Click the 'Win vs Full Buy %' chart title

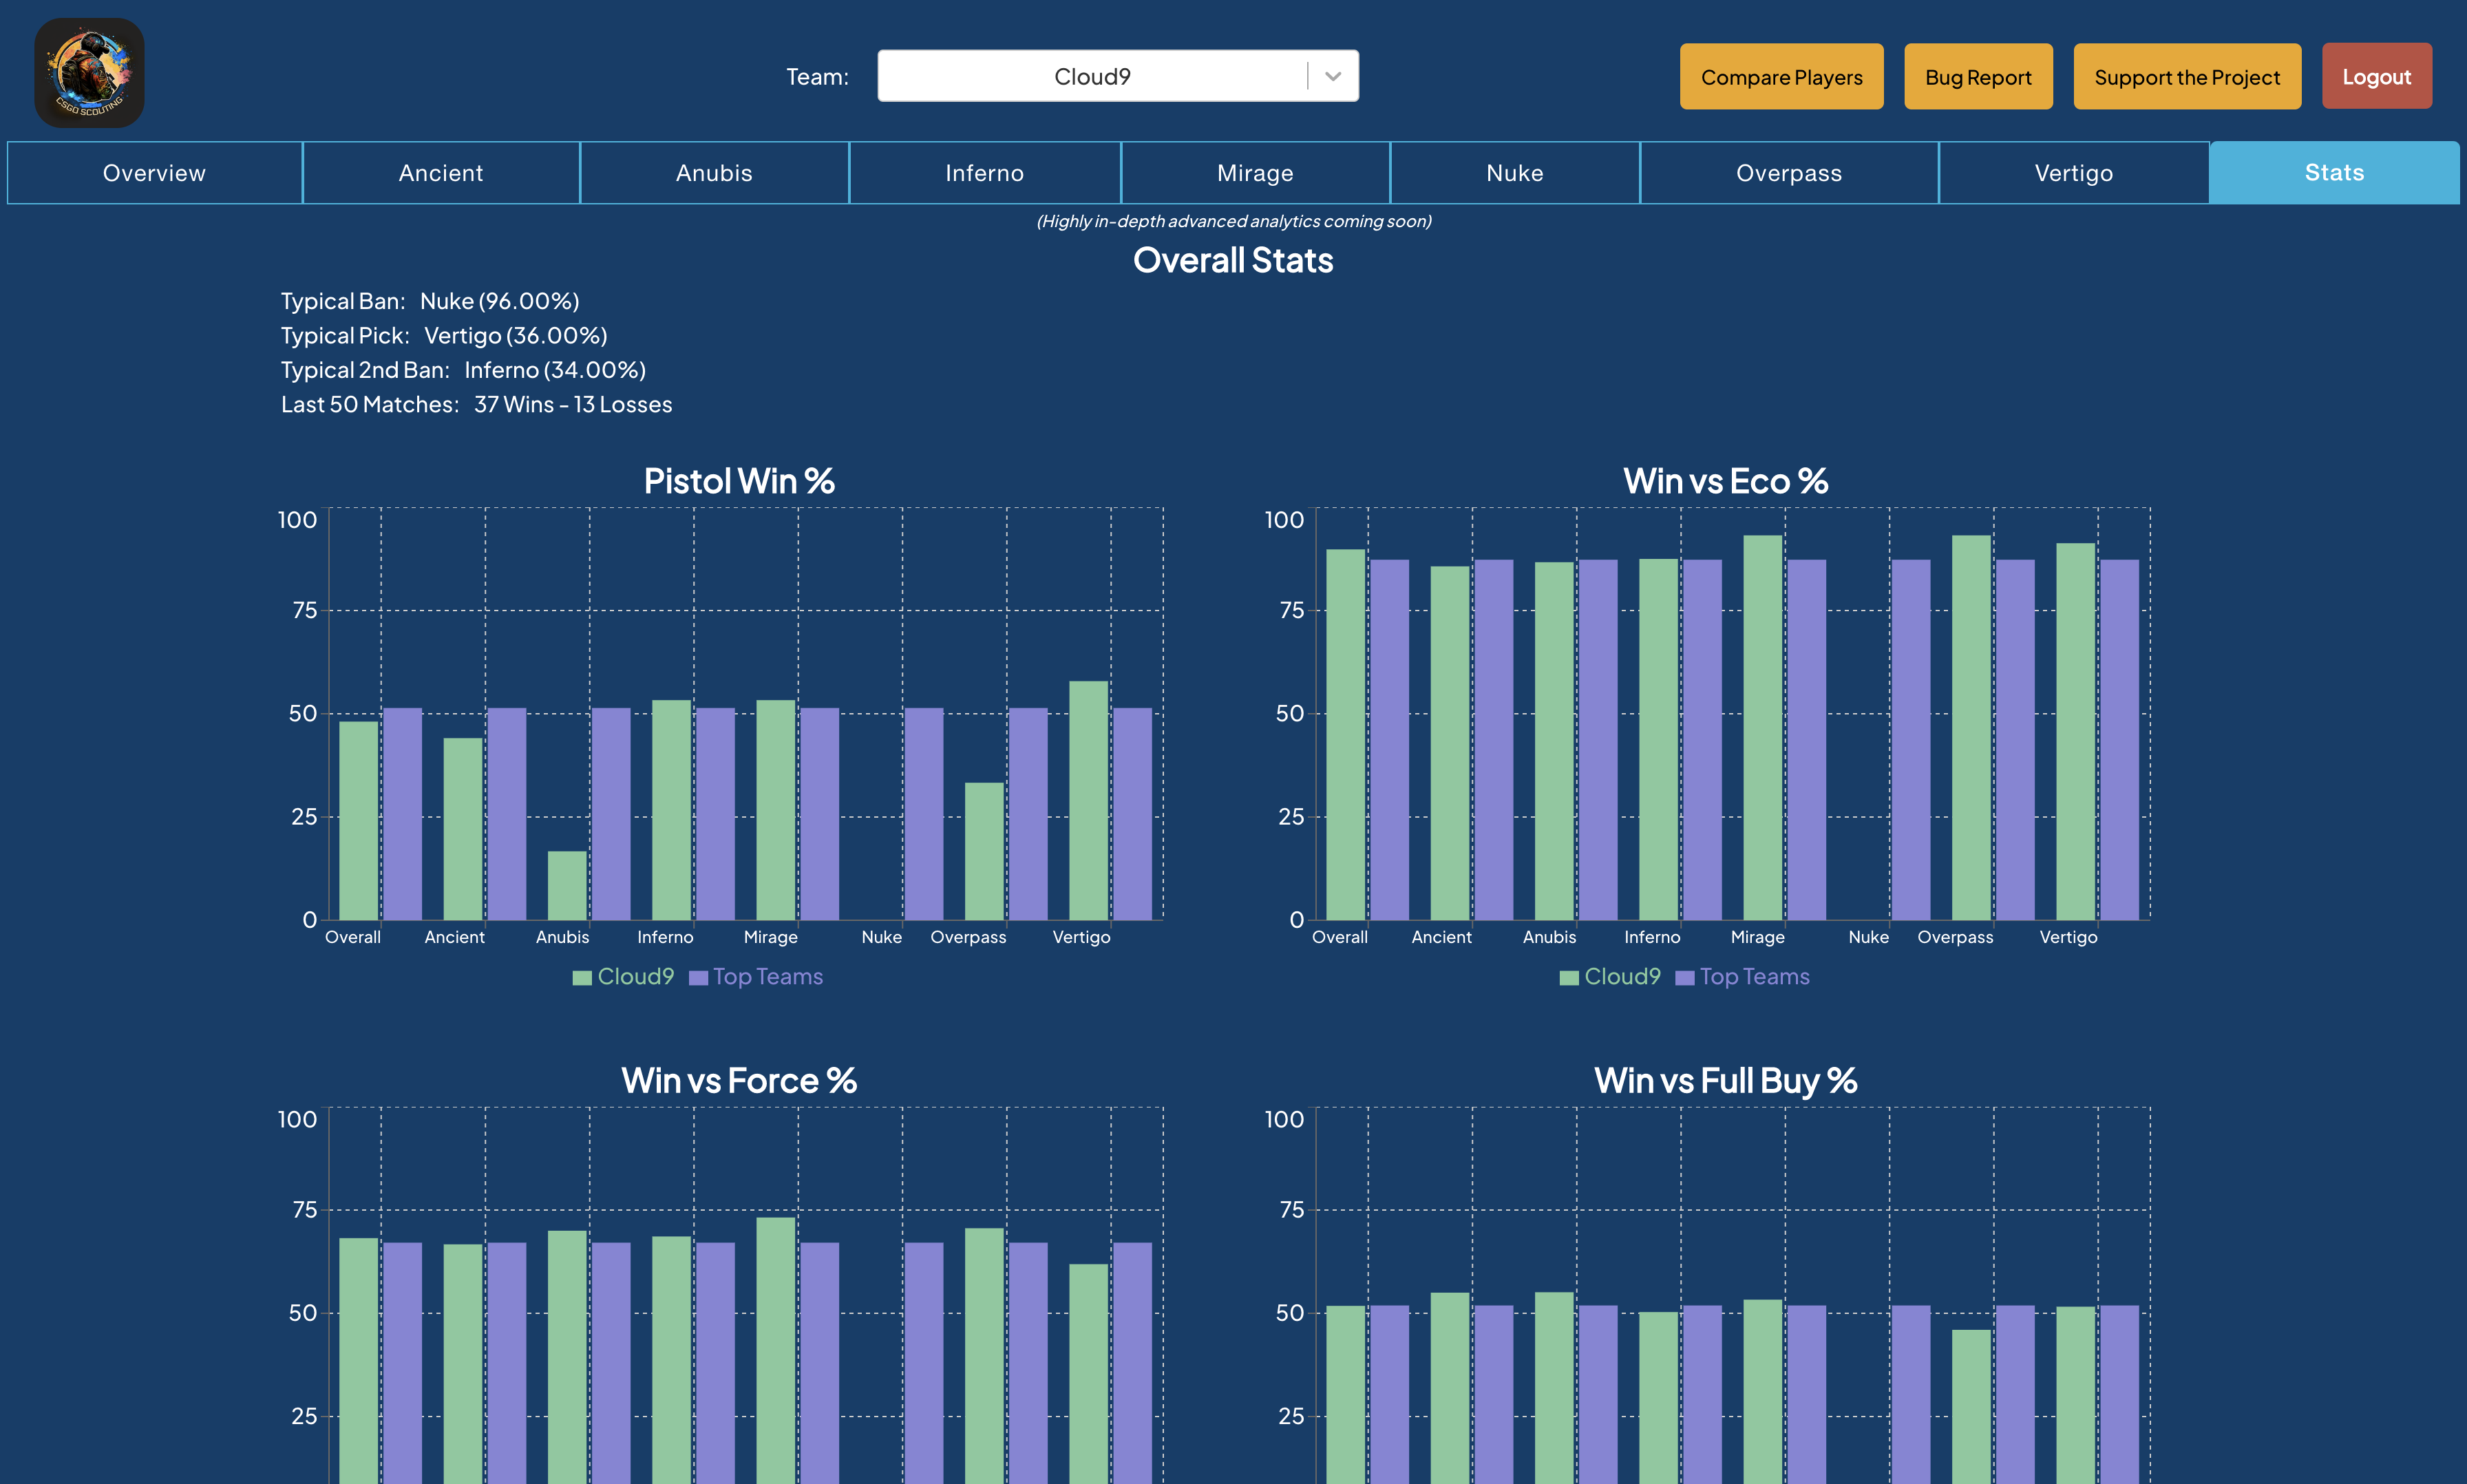click(1726, 1081)
